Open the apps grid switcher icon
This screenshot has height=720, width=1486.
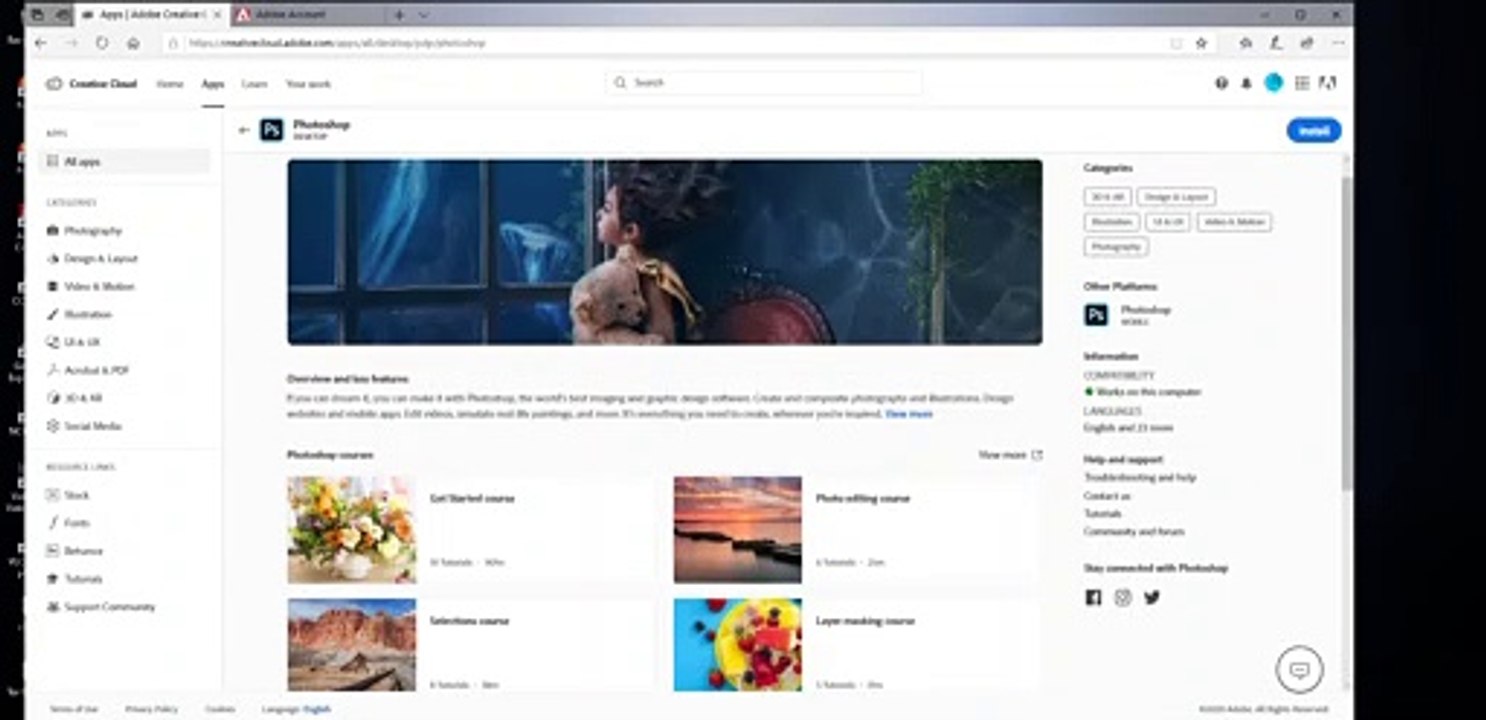(1302, 84)
